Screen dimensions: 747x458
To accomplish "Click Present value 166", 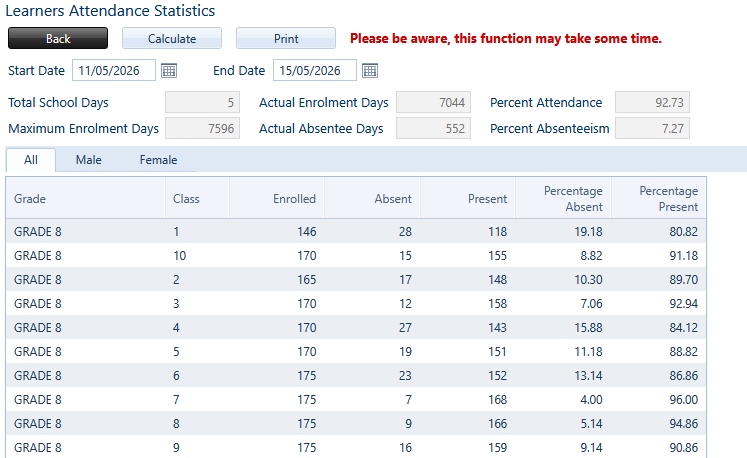I will tap(497, 423).
